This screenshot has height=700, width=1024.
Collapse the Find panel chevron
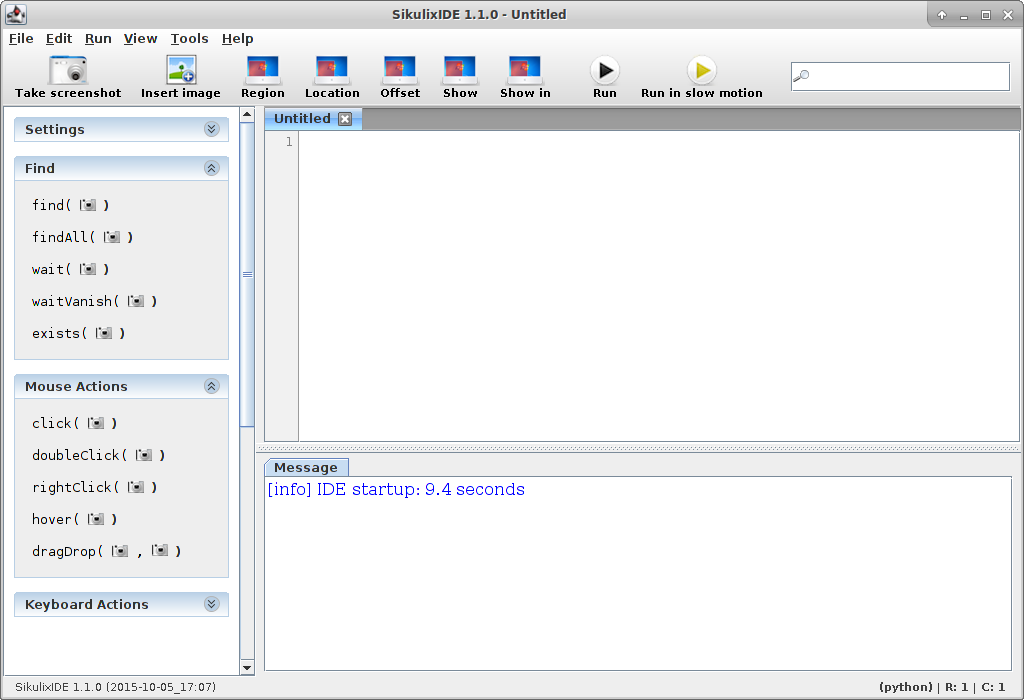212,168
